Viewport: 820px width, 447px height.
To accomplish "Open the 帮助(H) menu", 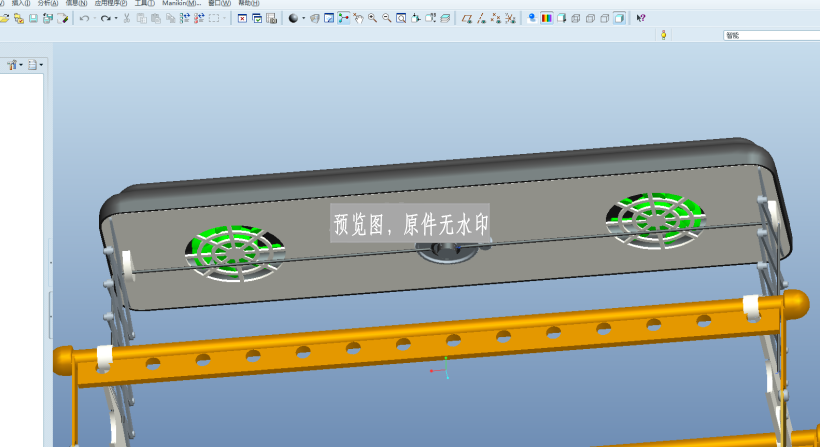I will (x=249, y=3).
